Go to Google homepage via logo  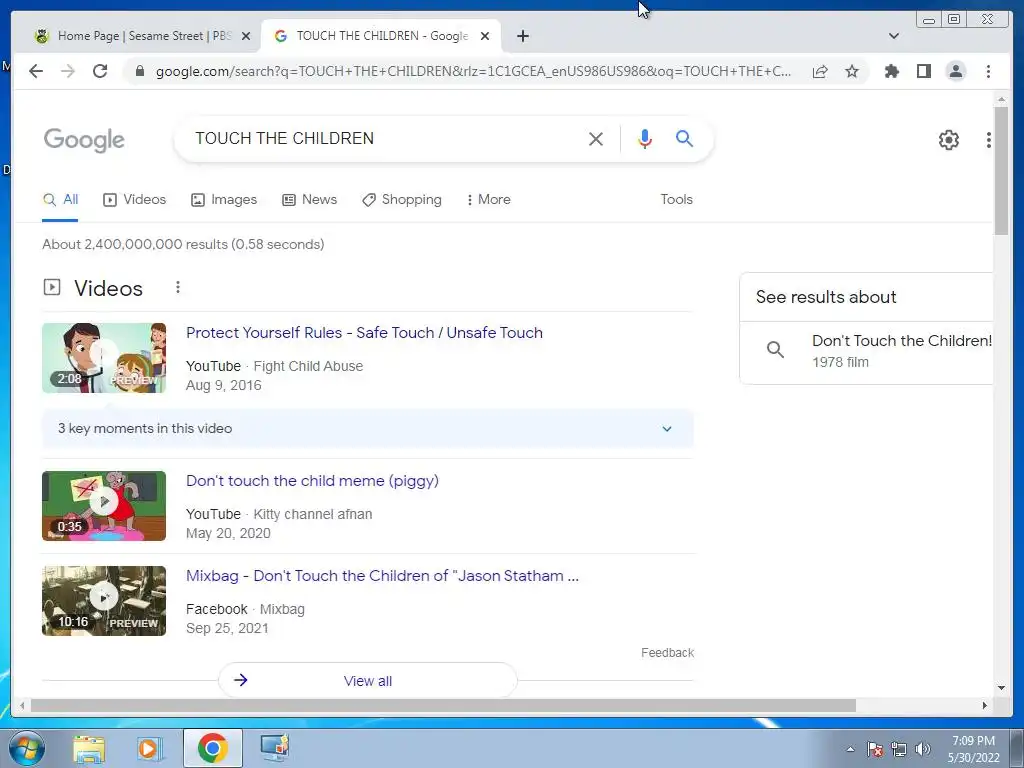coord(84,140)
